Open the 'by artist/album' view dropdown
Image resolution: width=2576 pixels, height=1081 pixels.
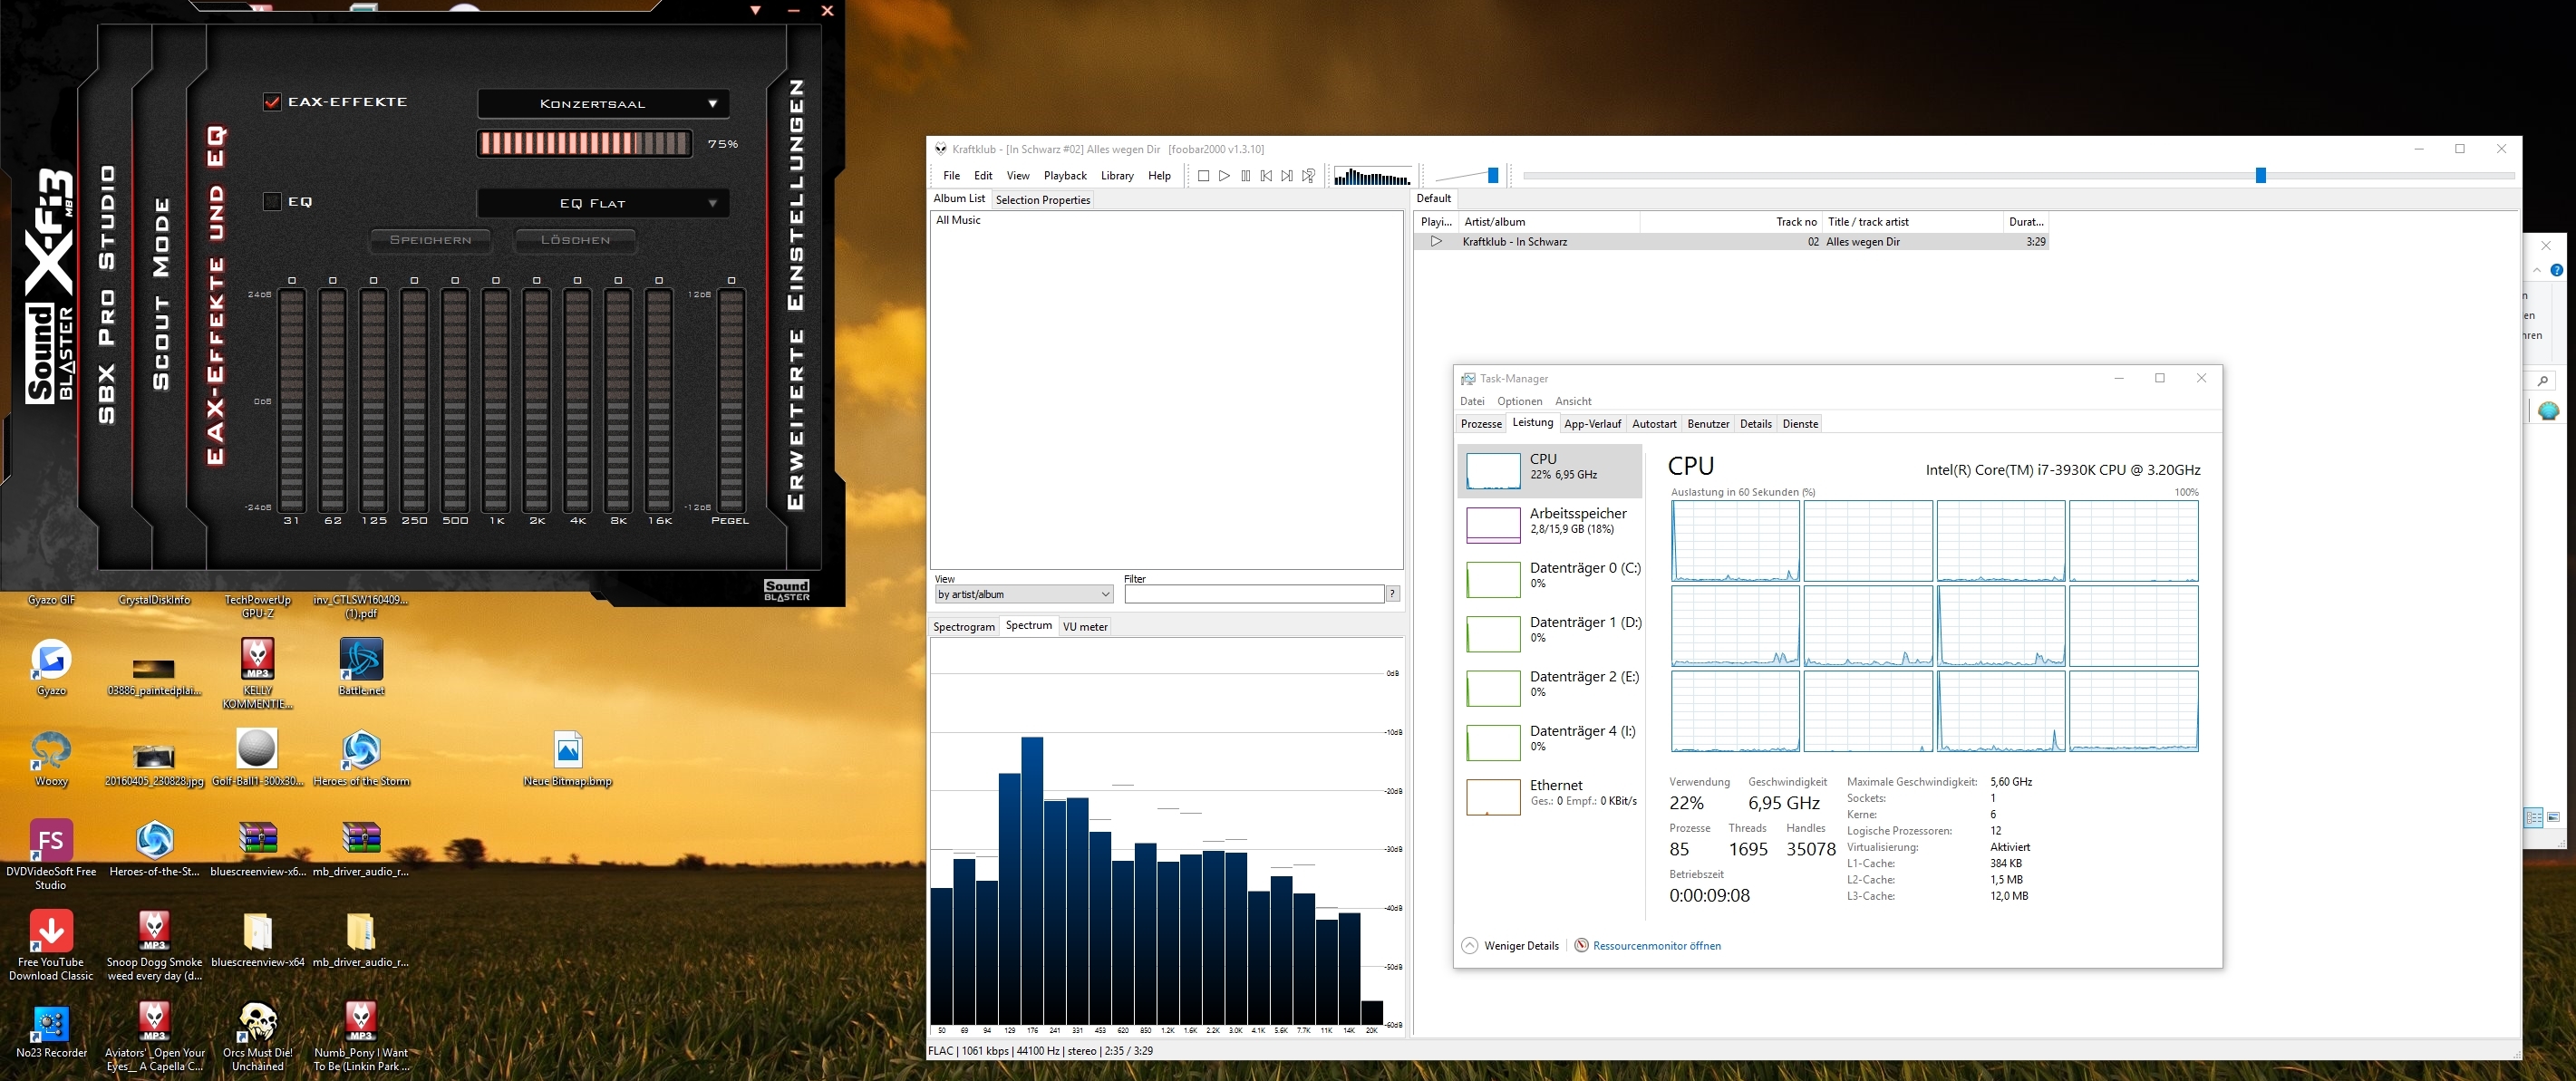pos(1024,594)
